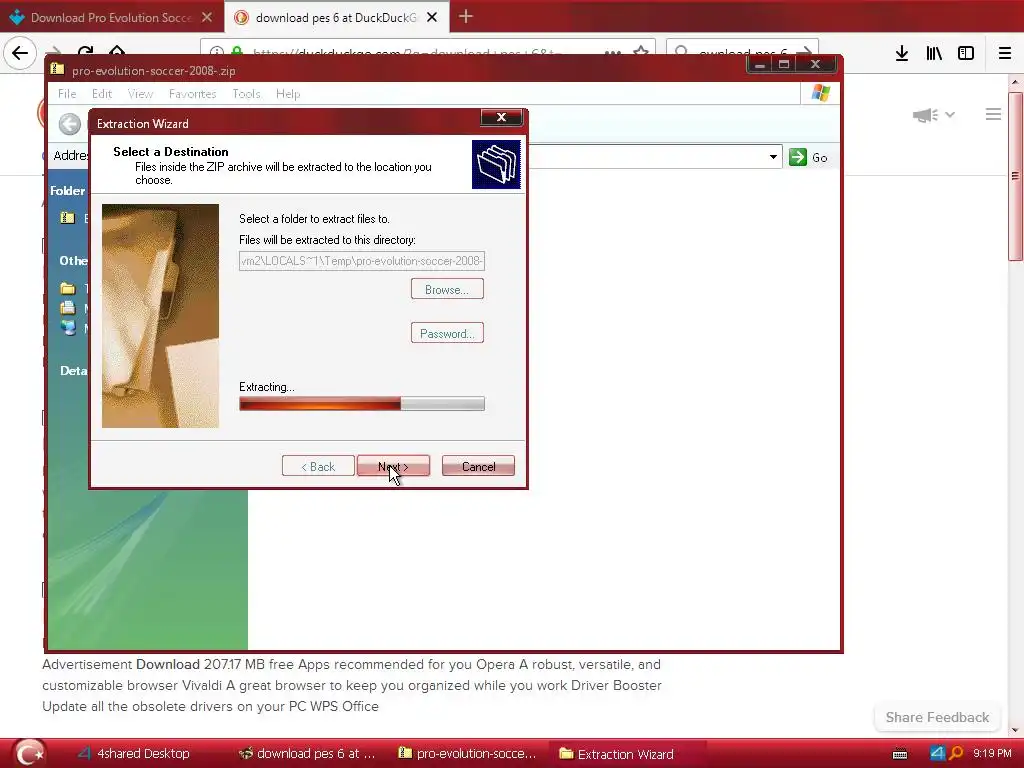Click the Windows flag logo in zip window
The height and width of the screenshot is (768, 1024).
pyautogui.click(x=821, y=93)
